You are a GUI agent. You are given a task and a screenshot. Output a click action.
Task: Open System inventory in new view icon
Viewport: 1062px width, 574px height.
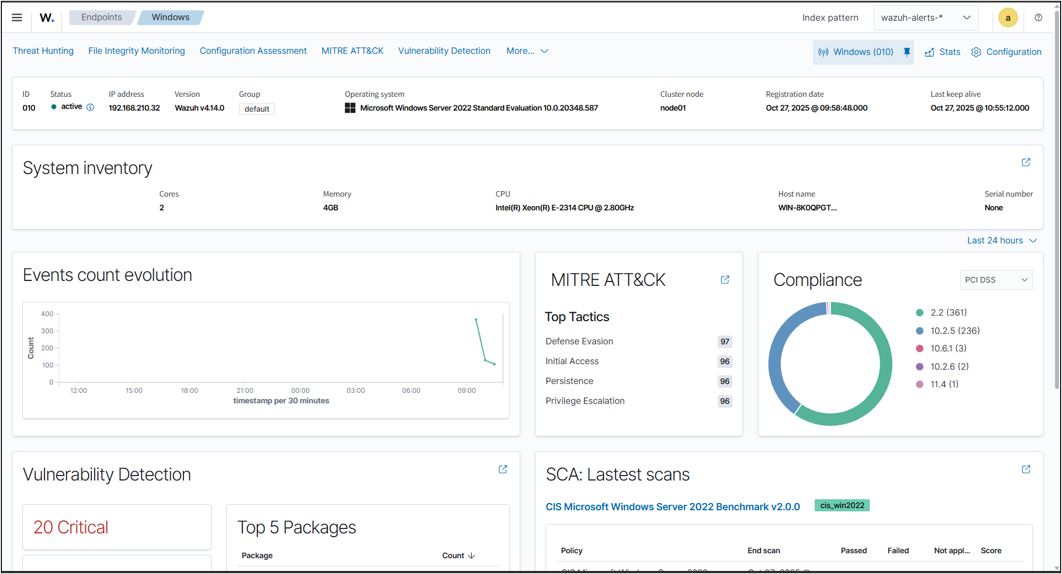pos(1026,163)
